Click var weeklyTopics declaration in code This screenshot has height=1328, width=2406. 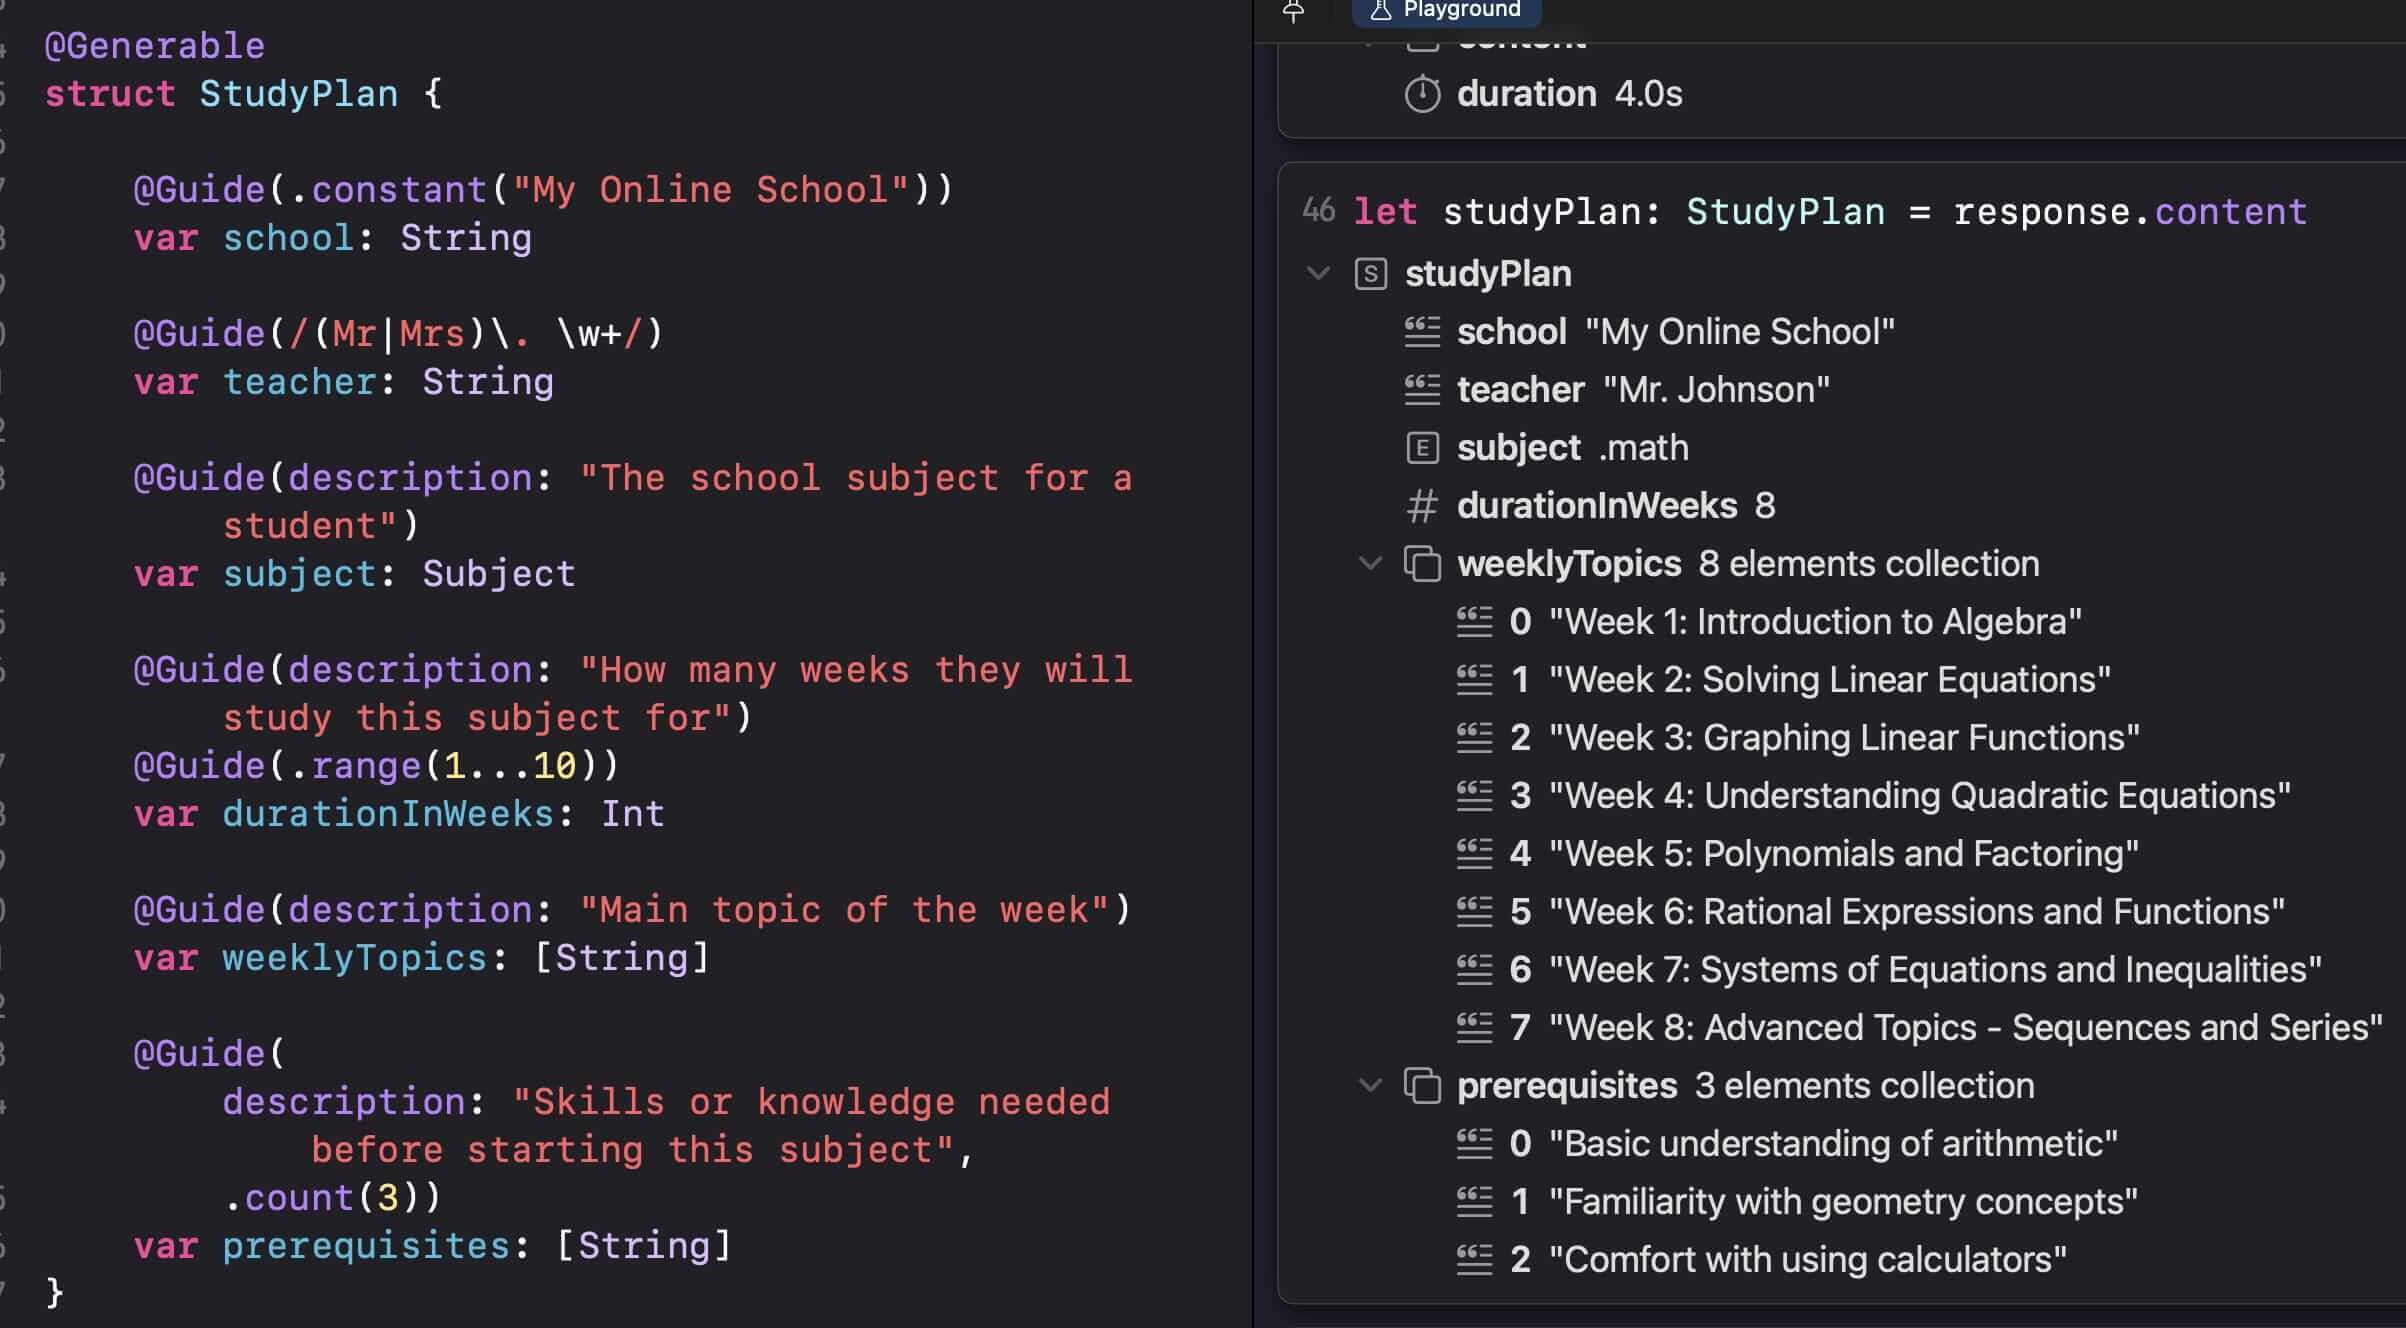point(421,958)
